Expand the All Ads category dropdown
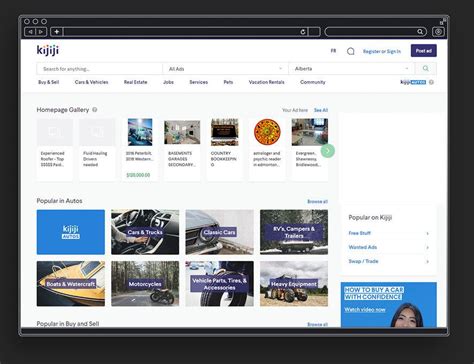This screenshot has width=474, height=364. point(225,69)
